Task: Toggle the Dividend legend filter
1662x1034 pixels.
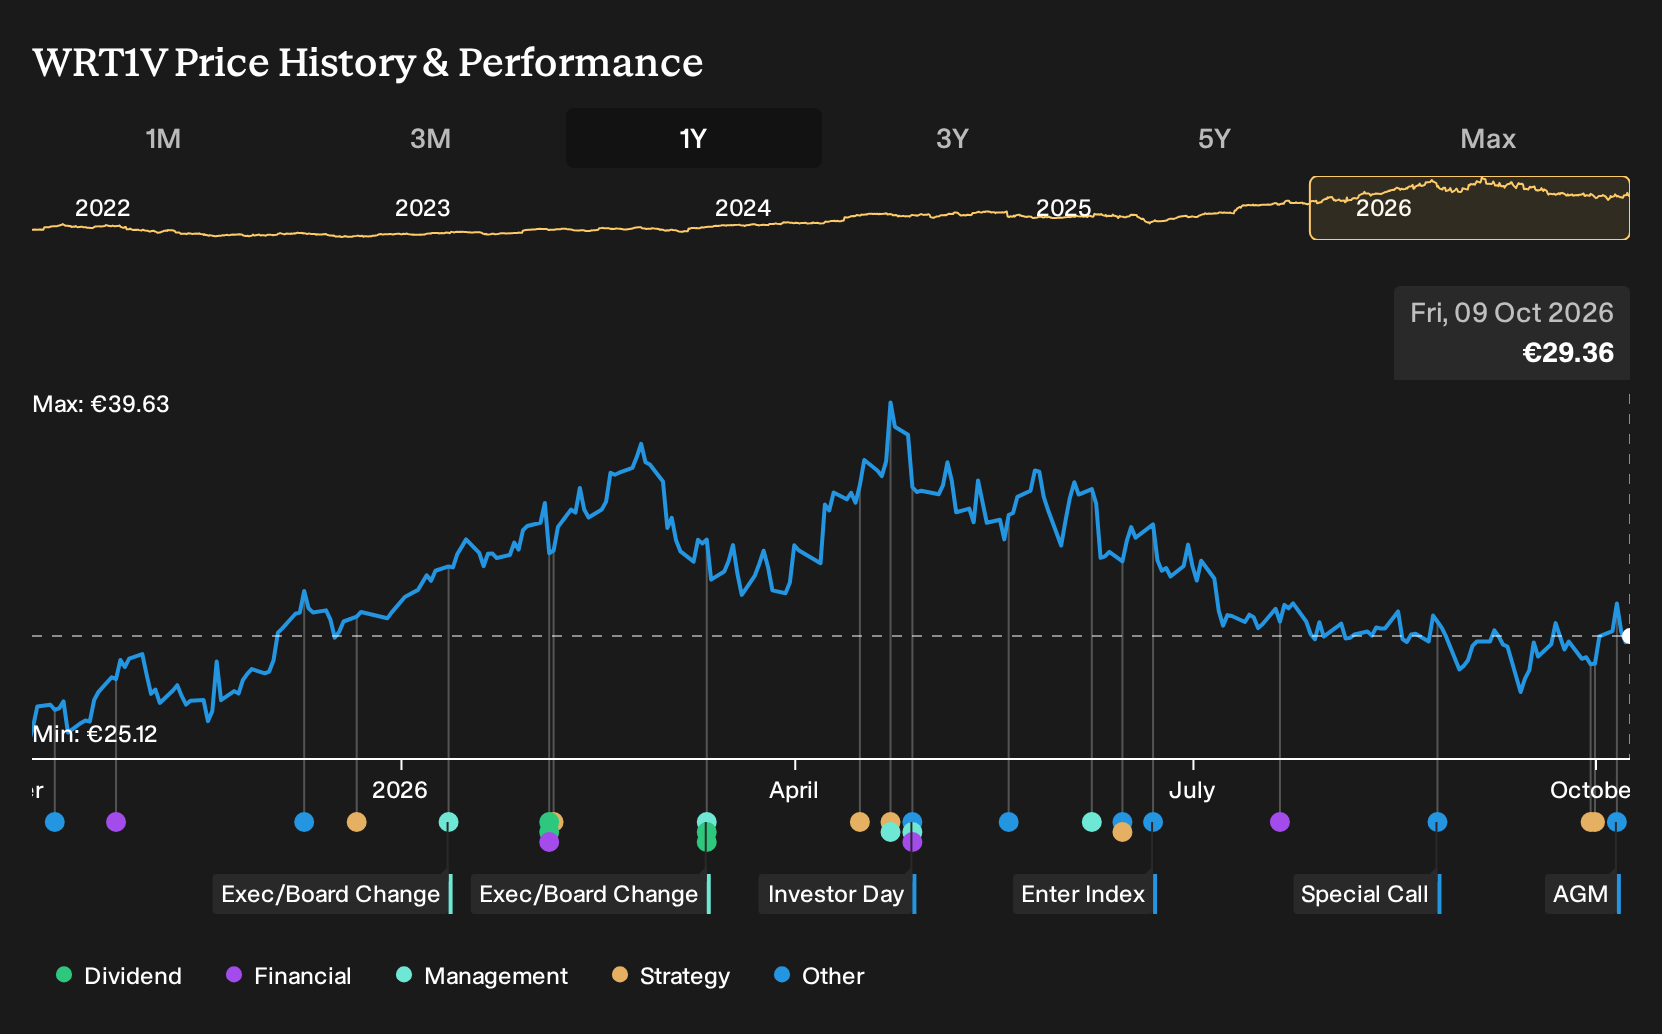Action: (118, 976)
